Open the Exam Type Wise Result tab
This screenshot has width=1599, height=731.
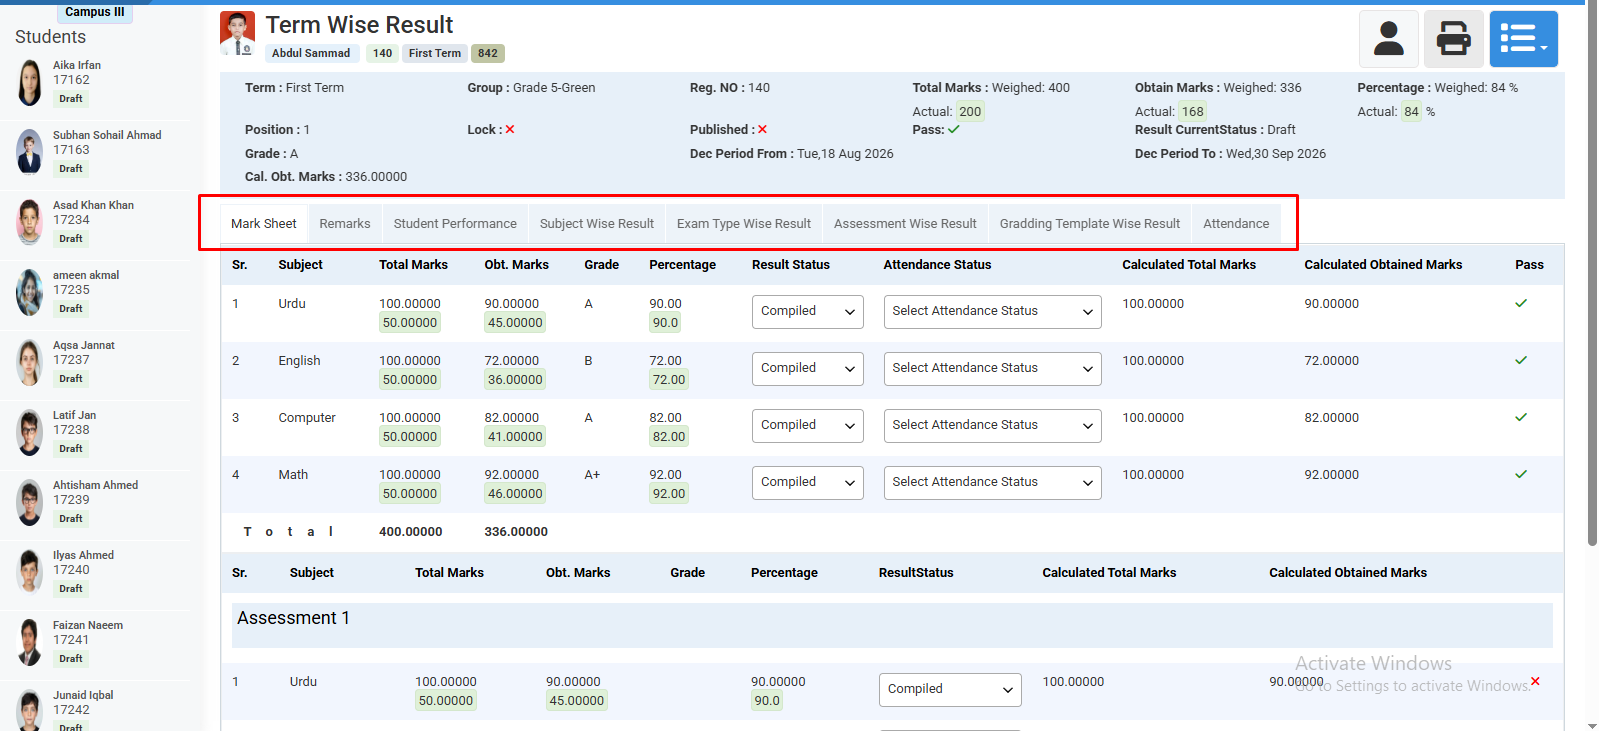744,224
